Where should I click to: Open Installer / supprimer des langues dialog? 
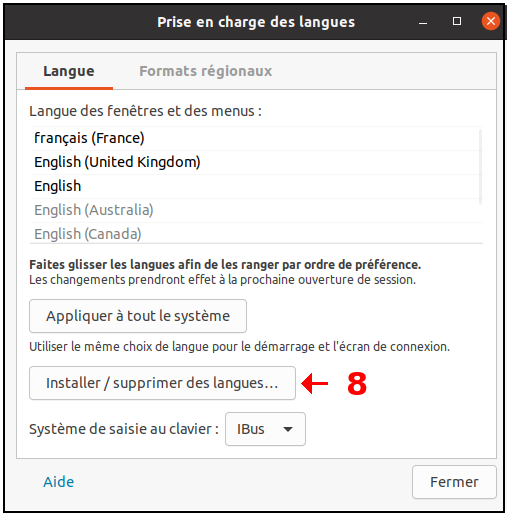(x=162, y=383)
